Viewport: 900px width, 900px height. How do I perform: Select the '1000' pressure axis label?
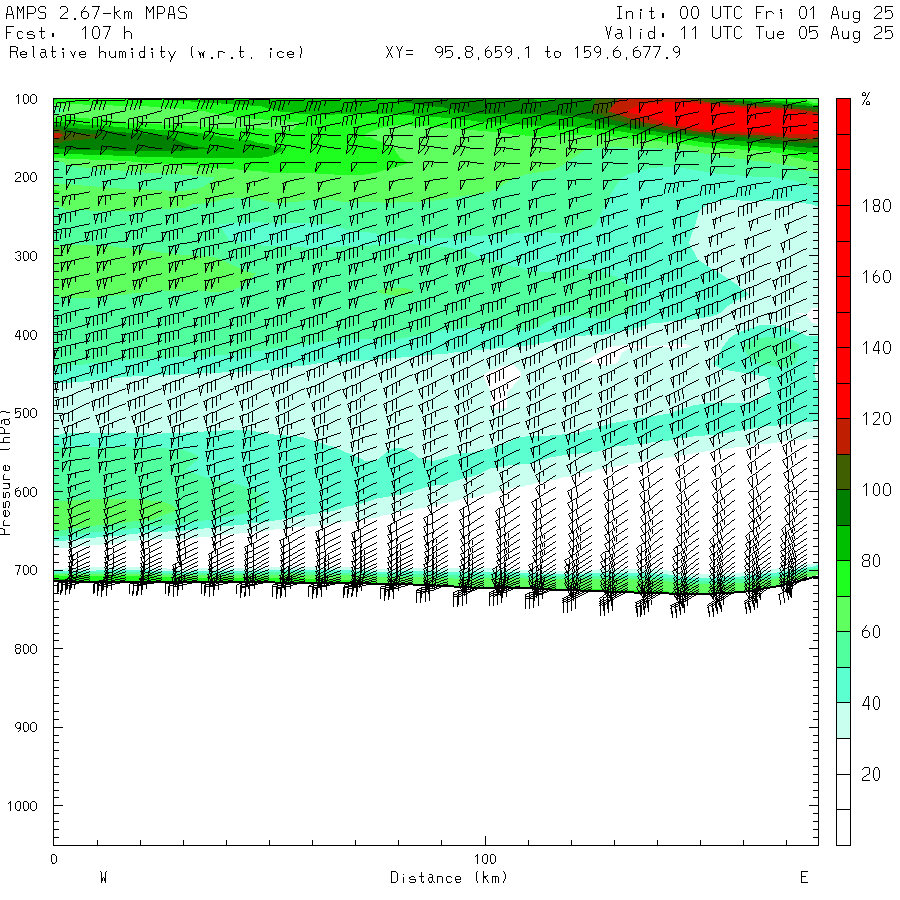[x=22, y=806]
